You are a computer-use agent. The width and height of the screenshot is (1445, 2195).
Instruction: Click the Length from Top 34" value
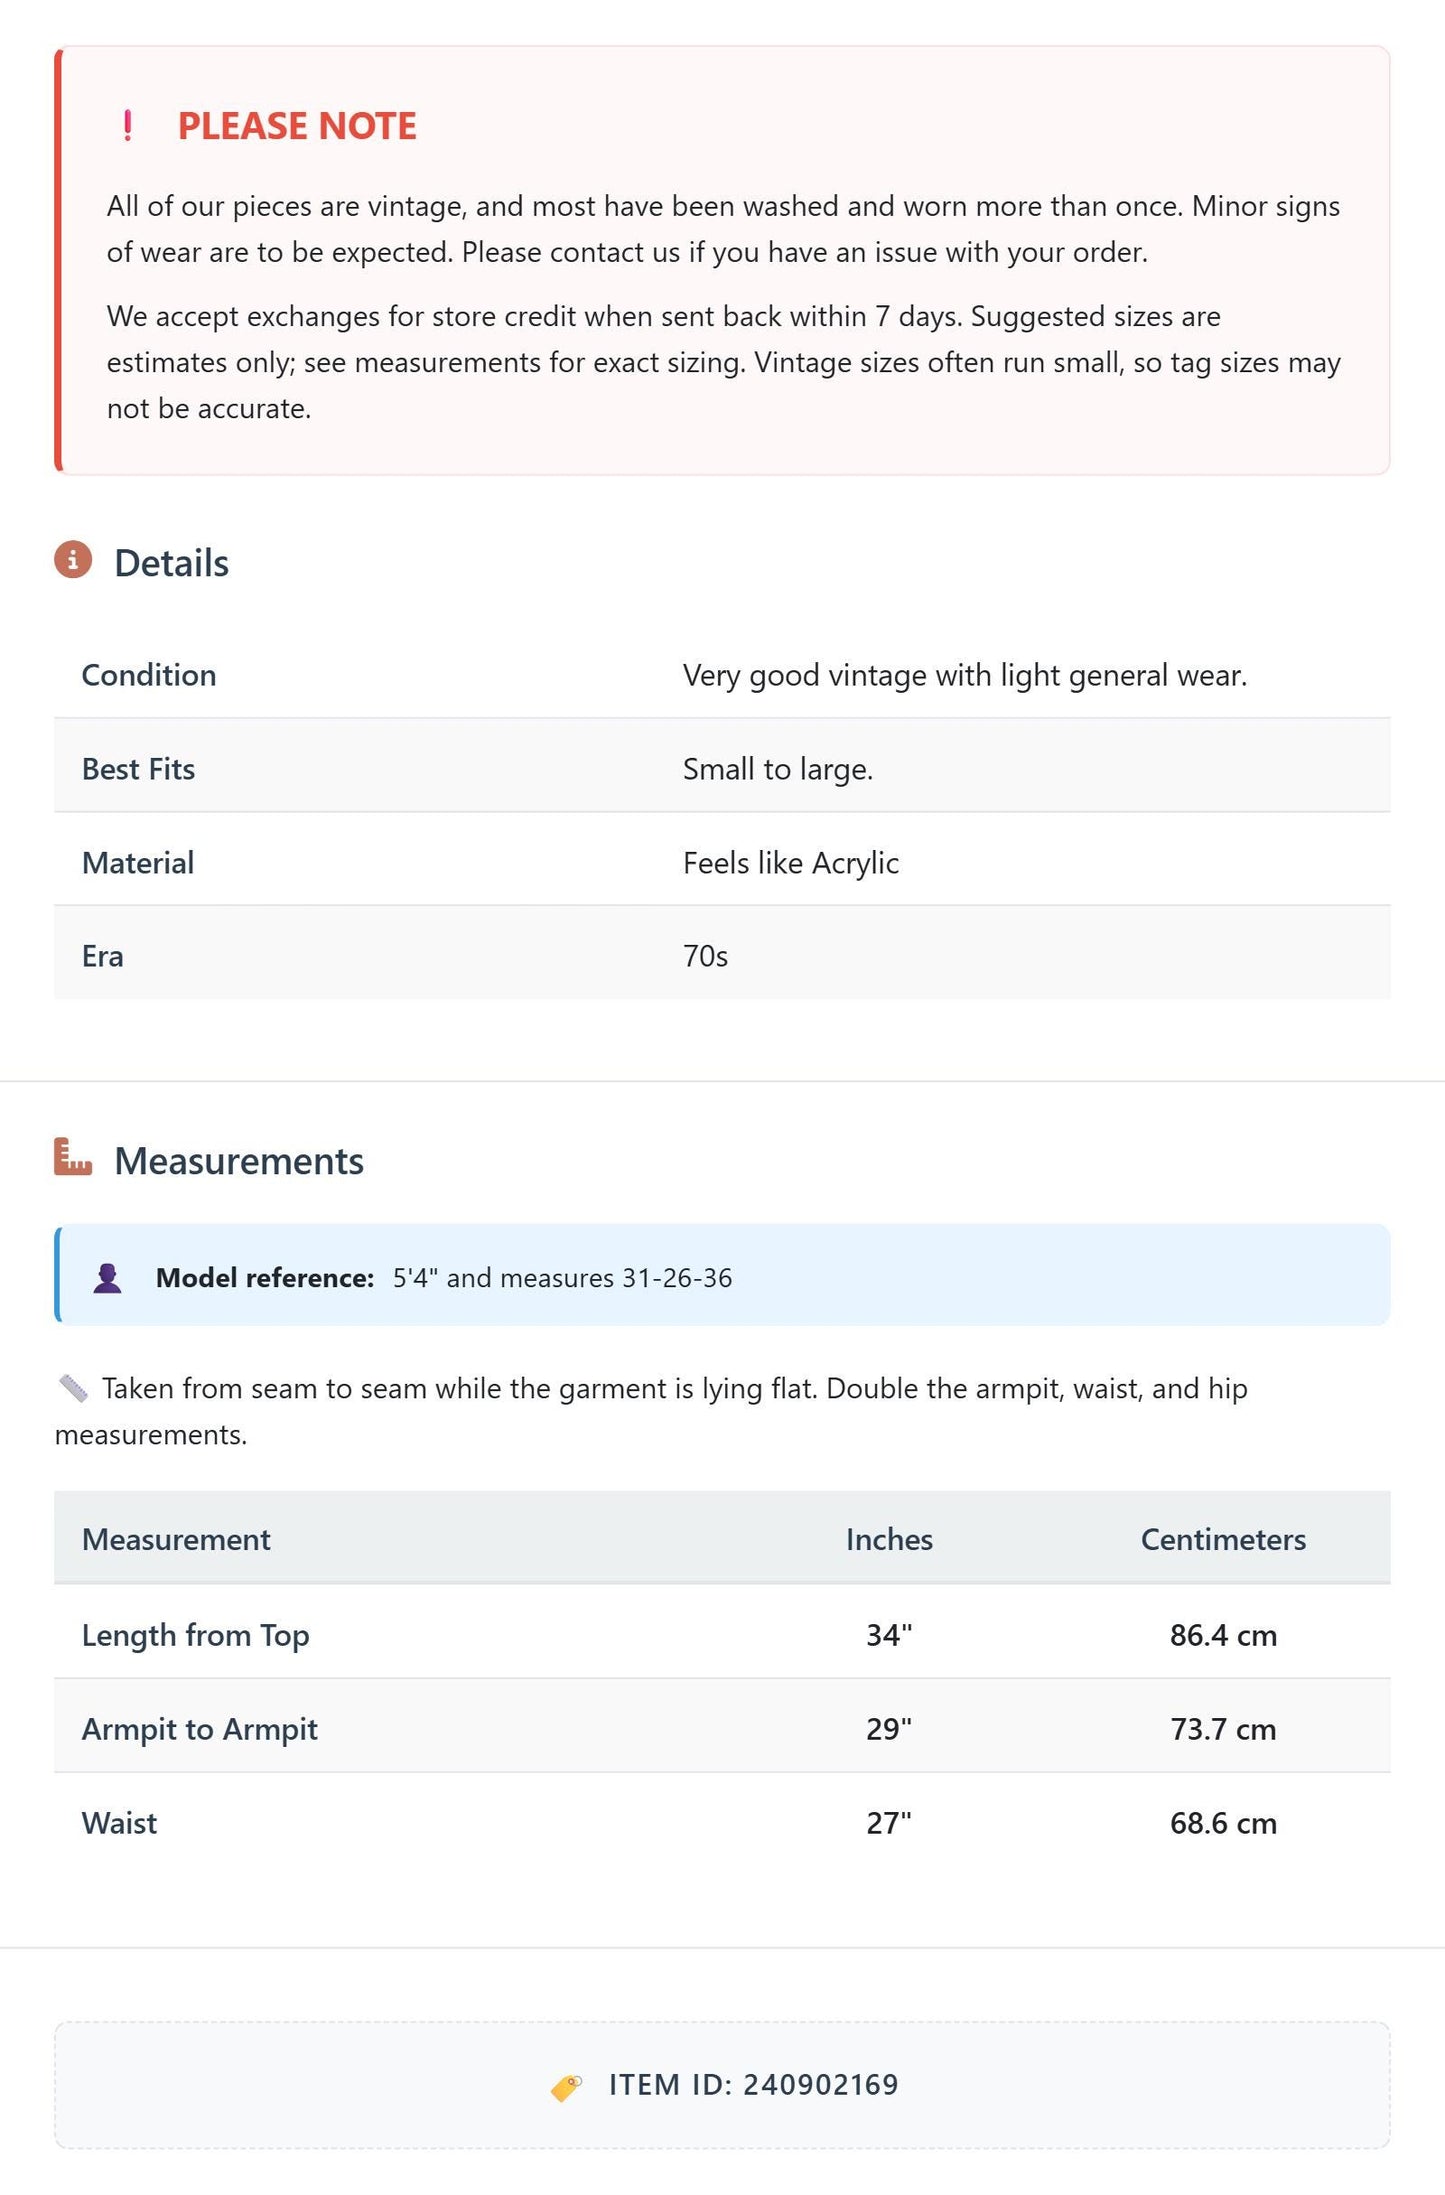(x=889, y=1635)
